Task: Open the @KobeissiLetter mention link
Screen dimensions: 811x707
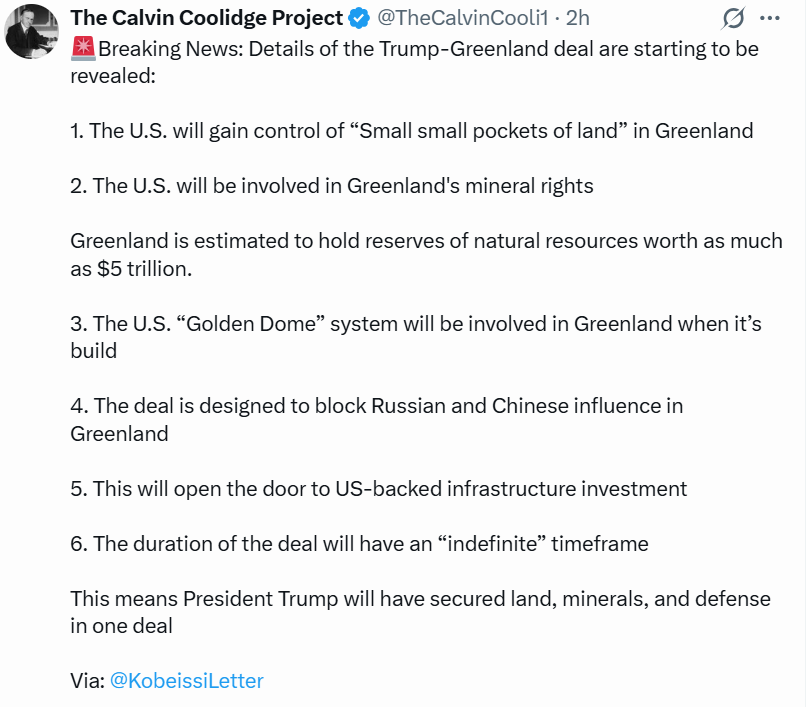Action: 186,681
